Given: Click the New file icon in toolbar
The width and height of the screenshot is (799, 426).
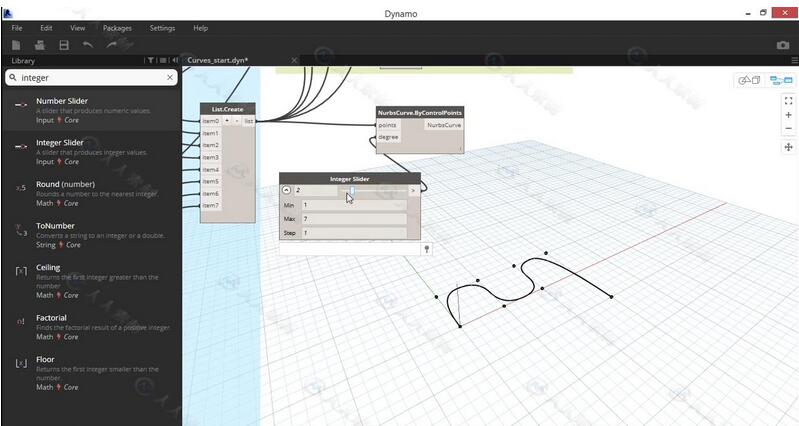Looking at the screenshot, I should [17, 45].
